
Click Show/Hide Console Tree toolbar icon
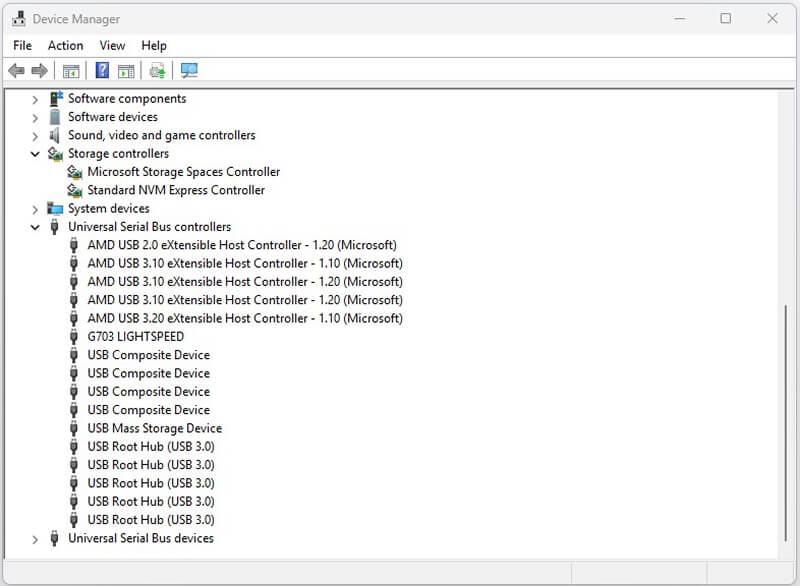point(71,71)
